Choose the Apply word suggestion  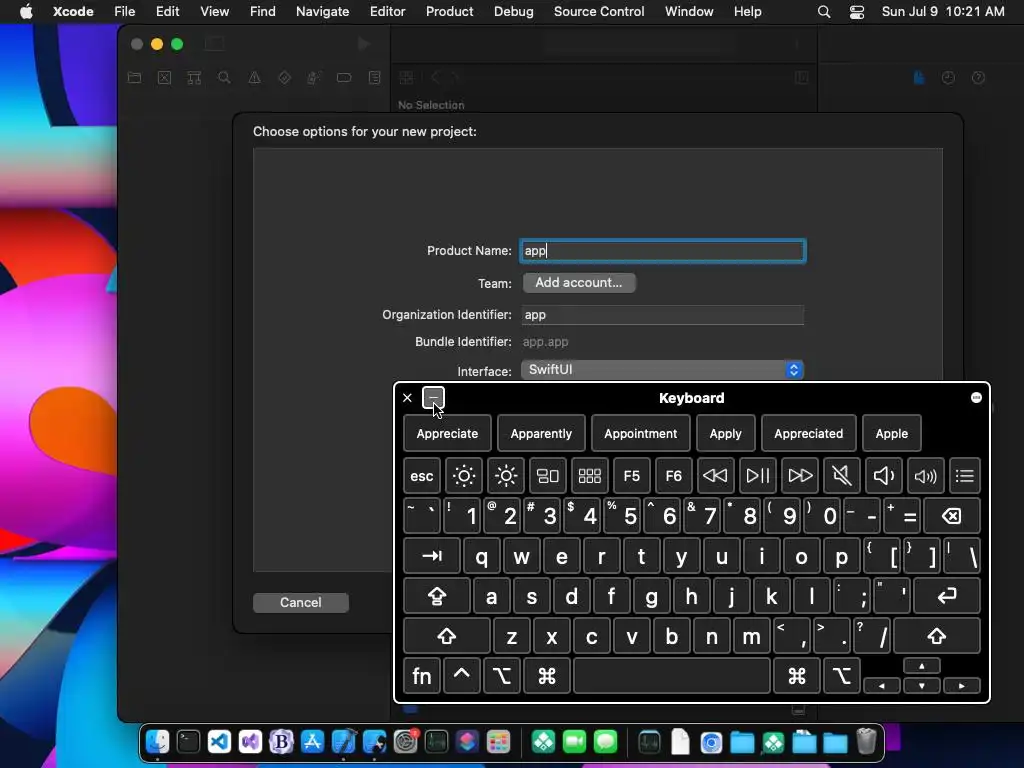[726, 433]
